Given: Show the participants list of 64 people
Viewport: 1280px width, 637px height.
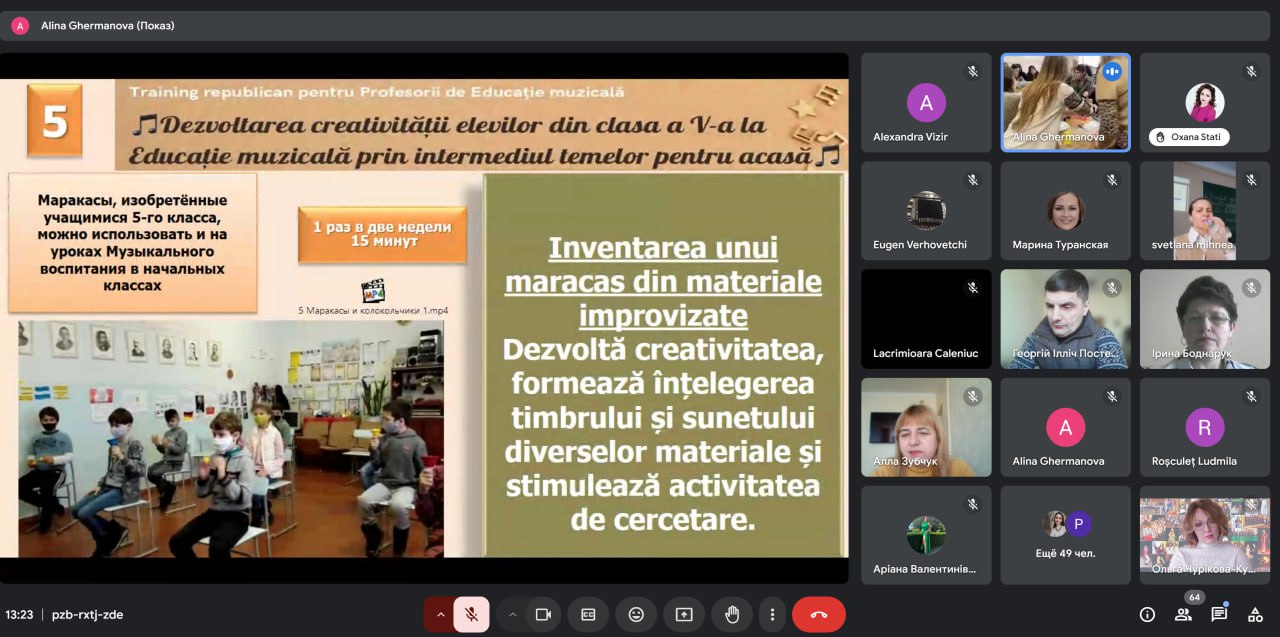Looking at the screenshot, I should click(1183, 614).
